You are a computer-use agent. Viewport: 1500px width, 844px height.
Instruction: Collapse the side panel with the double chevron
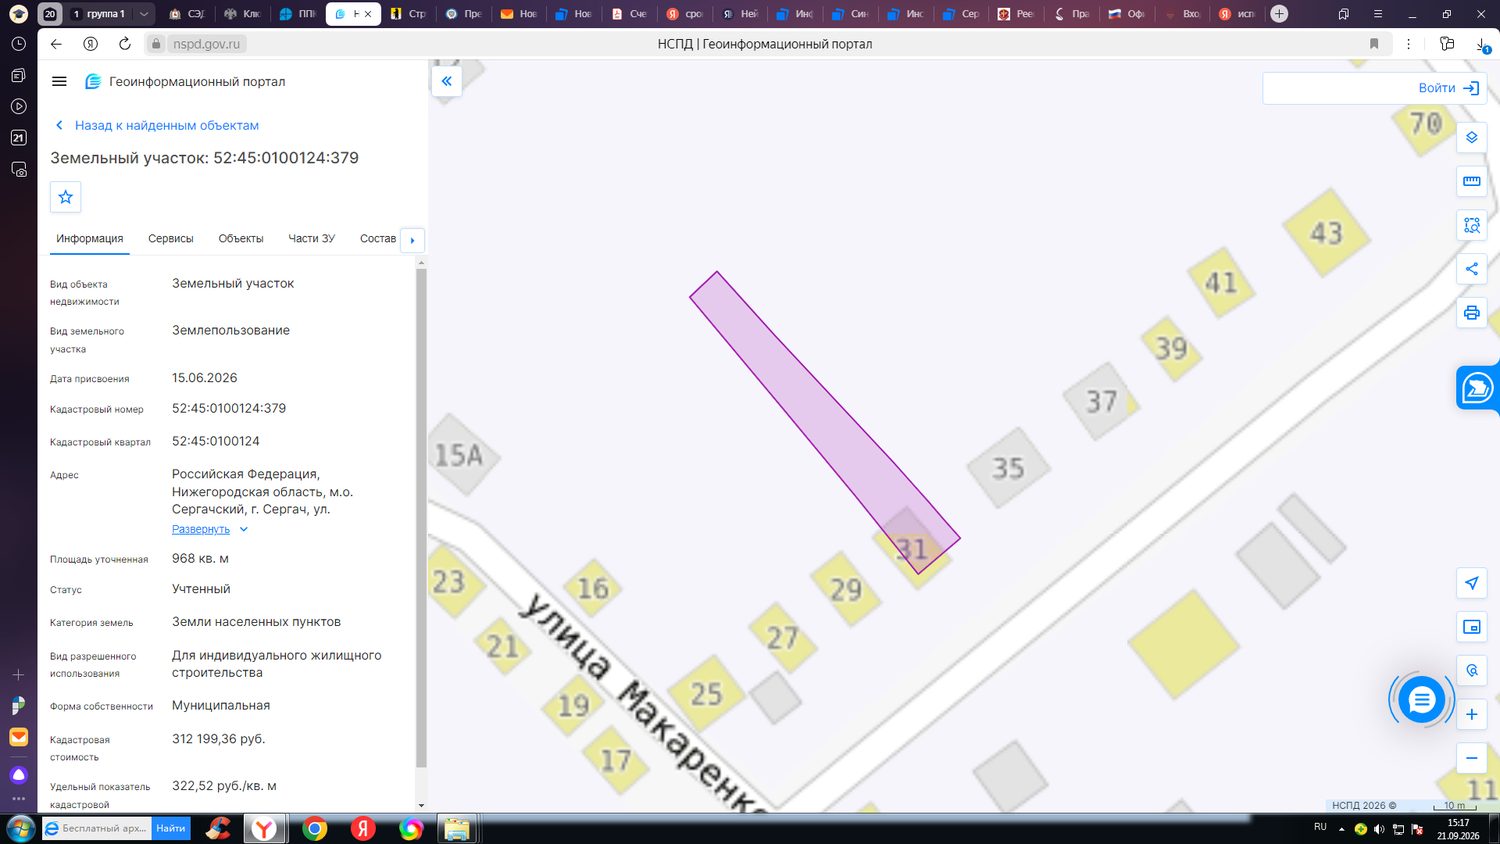tap(446, 81)
